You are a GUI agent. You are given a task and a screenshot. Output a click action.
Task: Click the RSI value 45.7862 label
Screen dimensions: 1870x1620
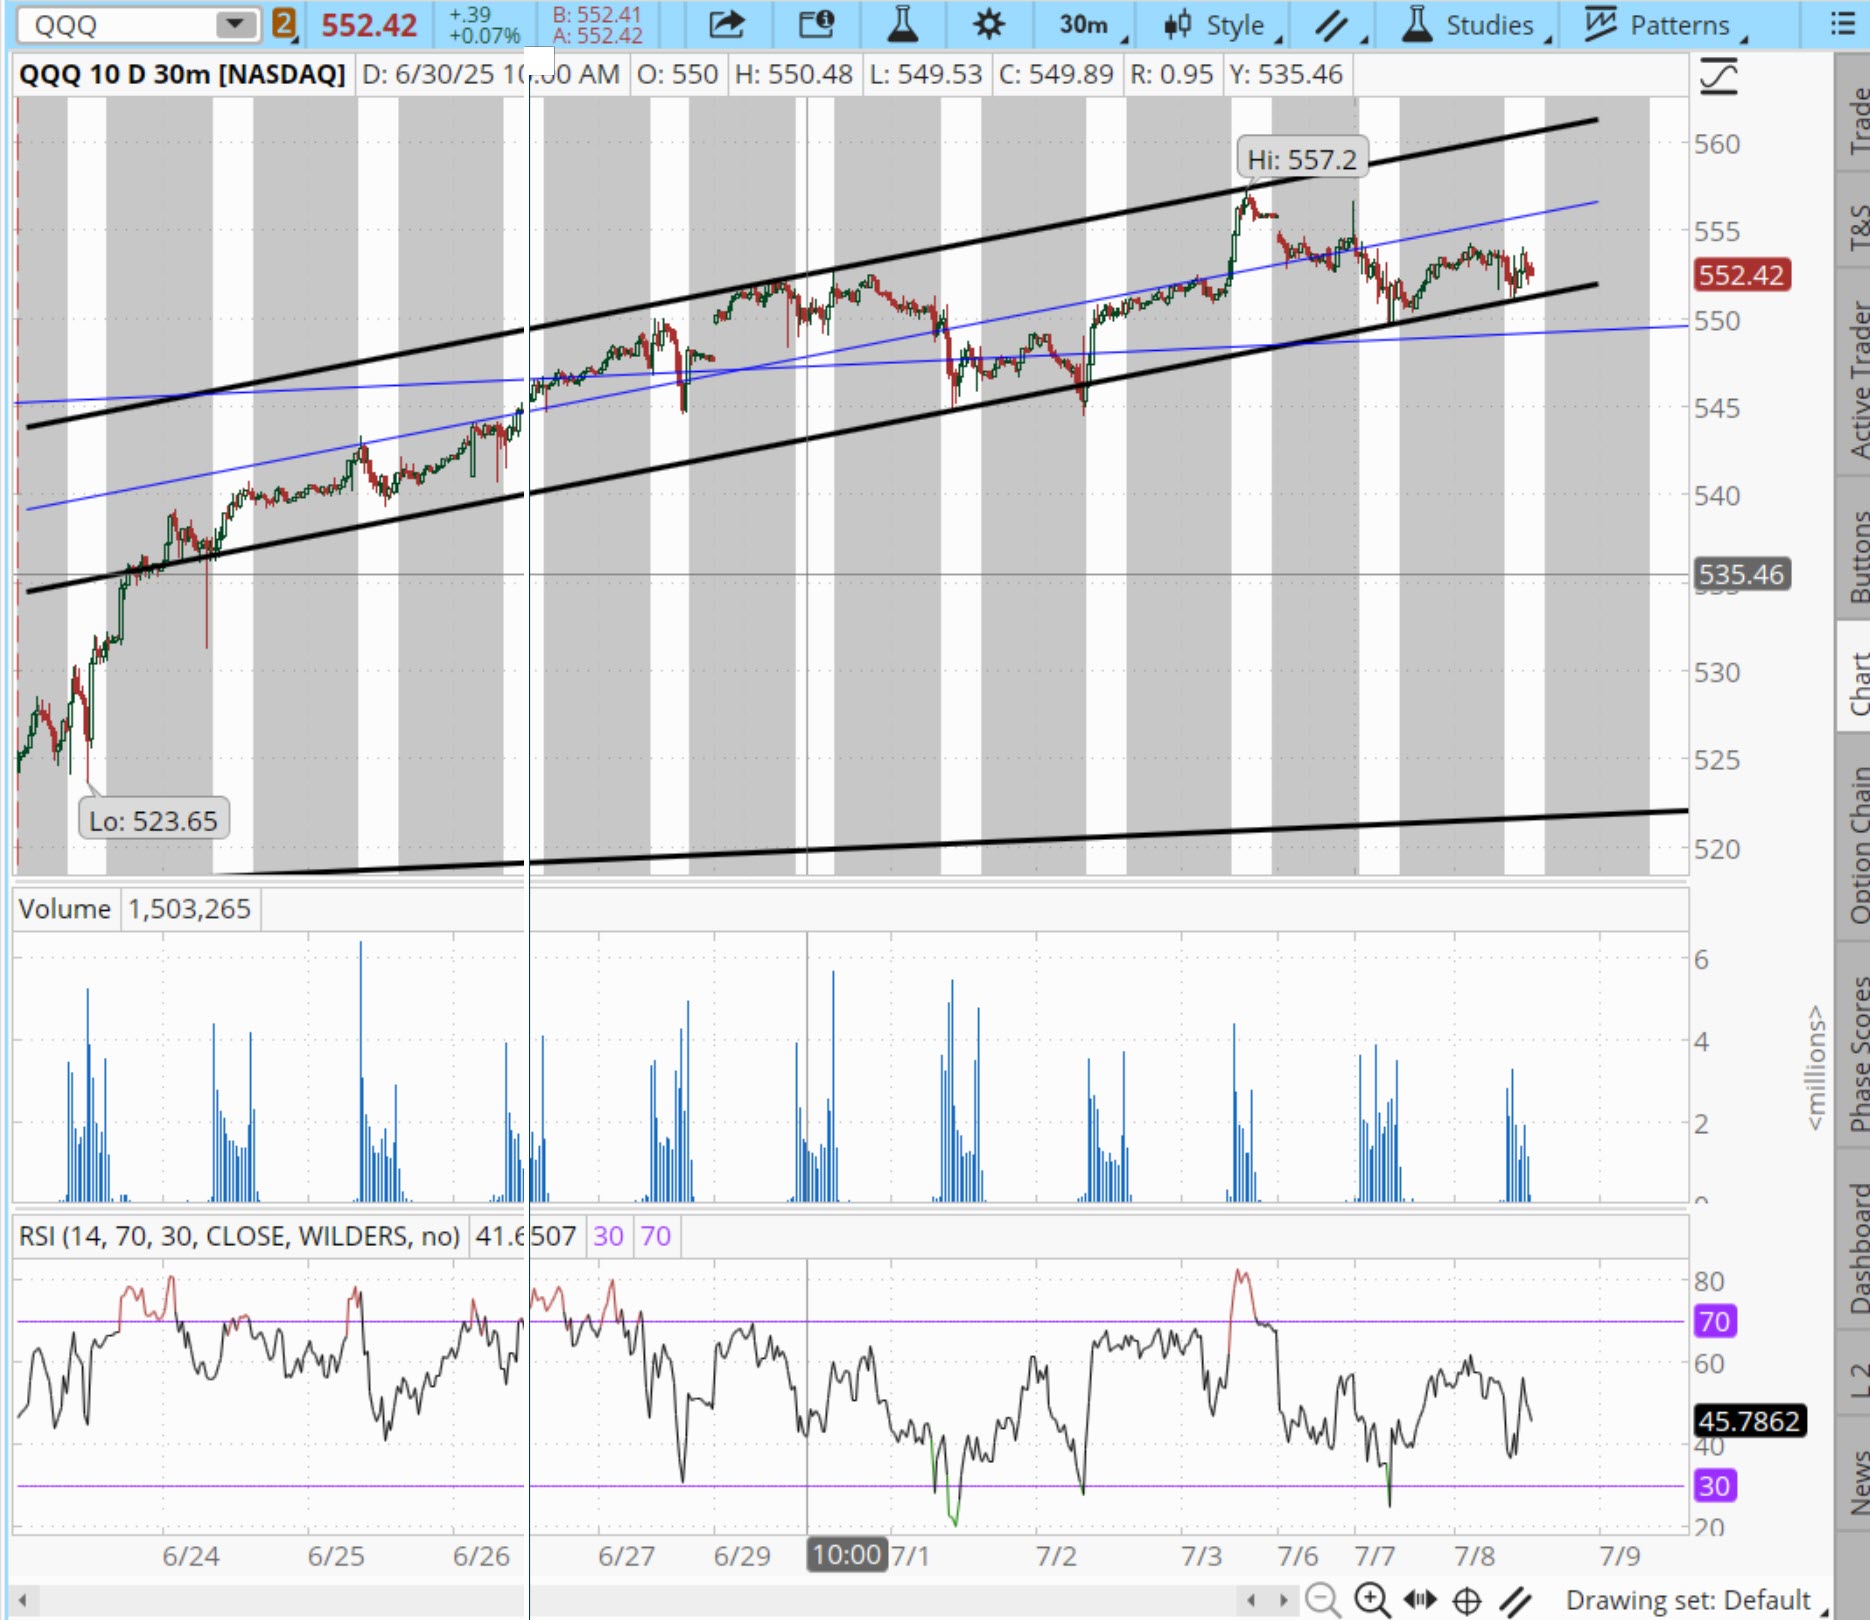coord(1749,1421)
